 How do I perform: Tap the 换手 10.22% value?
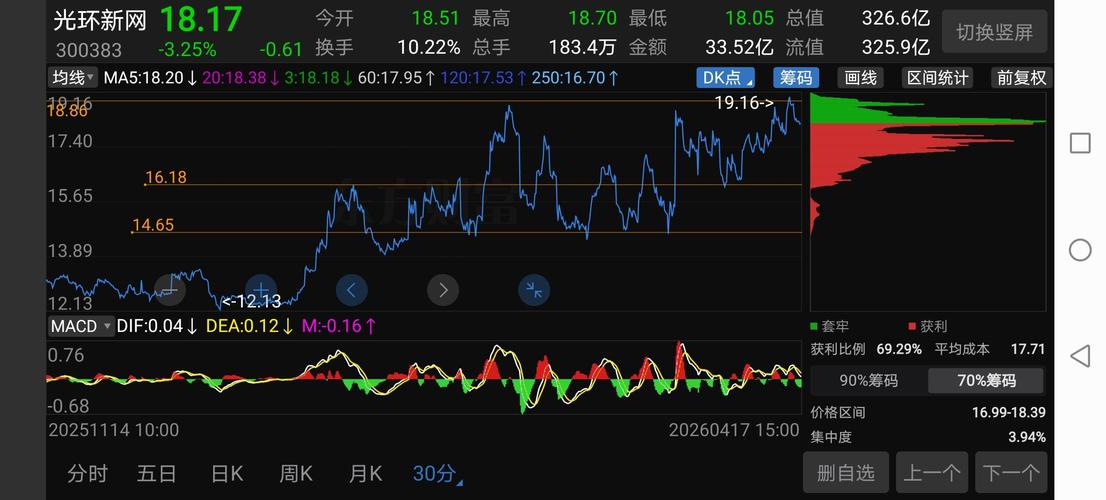click(428, 47)
